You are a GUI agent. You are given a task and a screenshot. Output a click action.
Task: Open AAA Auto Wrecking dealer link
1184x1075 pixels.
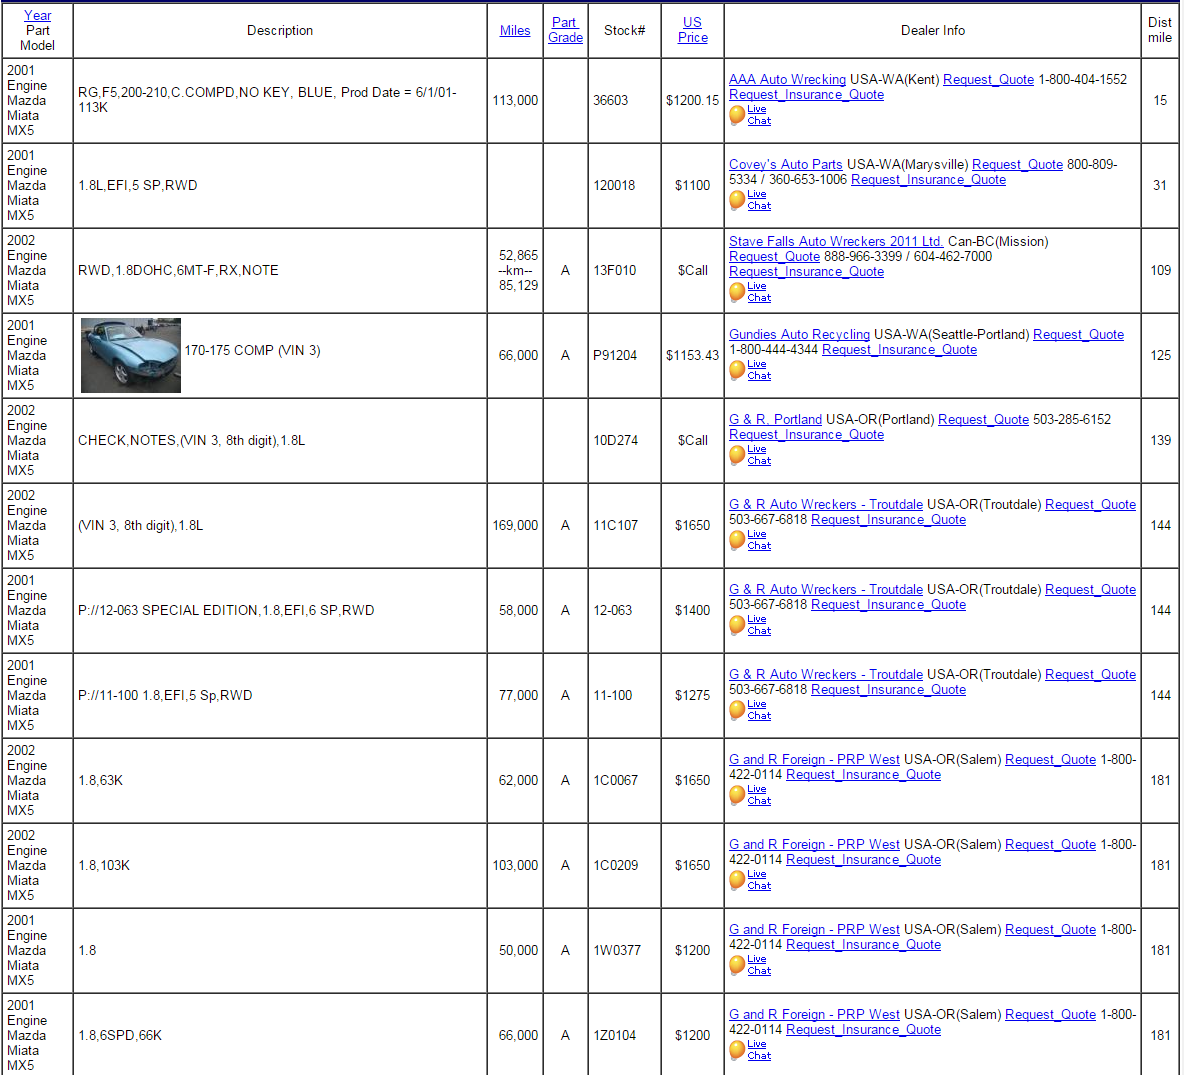click(787, 79)
